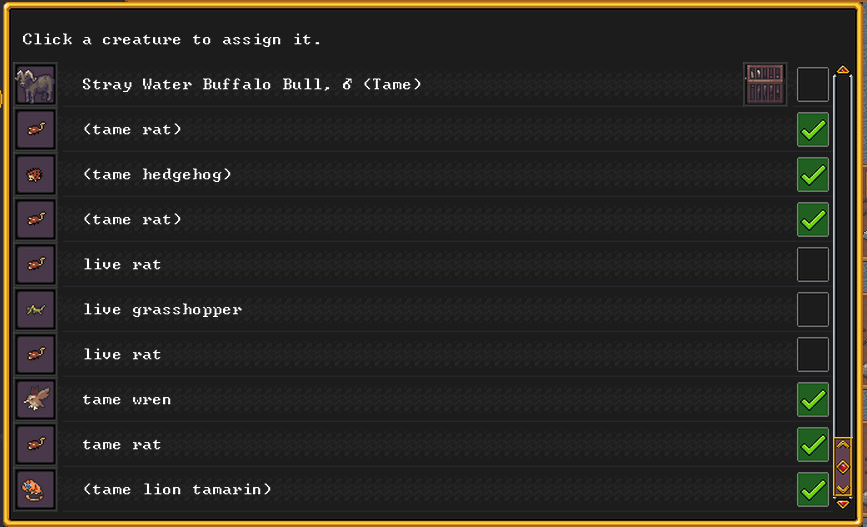Click the tame lion tamarin icon
Viewport: 867px width, 527px height.
(x=36, y=490)
